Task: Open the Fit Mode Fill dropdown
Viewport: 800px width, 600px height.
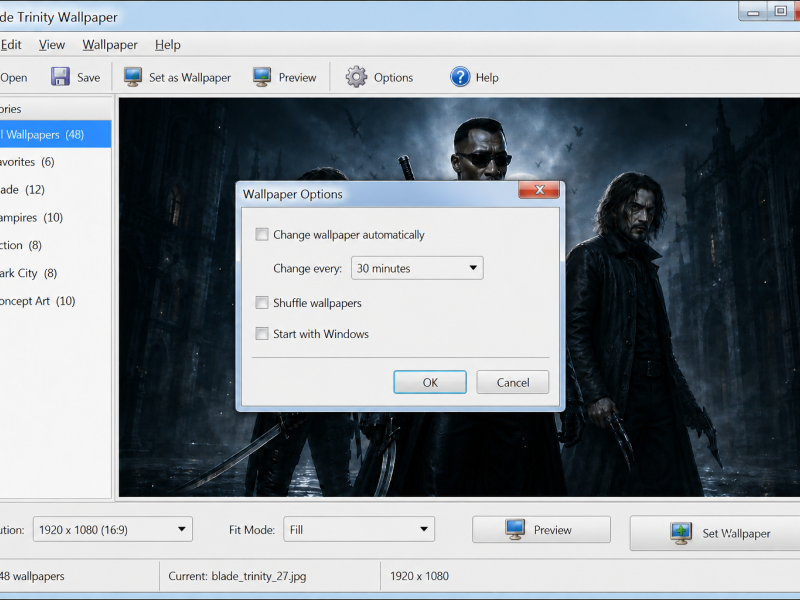Action: coord(359,529)
